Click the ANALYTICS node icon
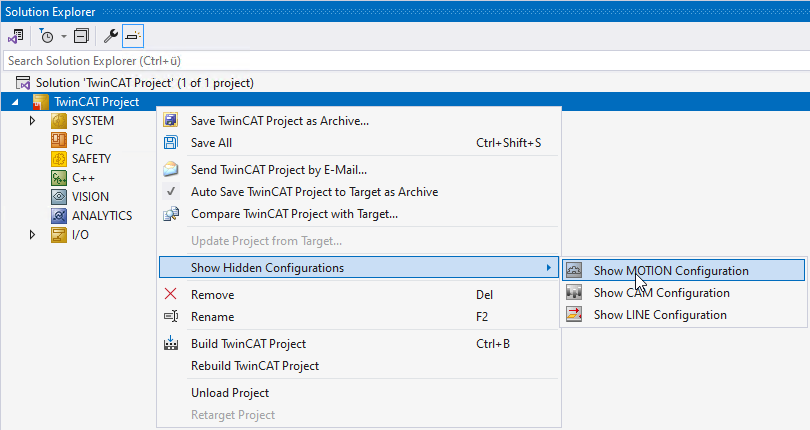This screenshot has width=810, height=430. coord(59,216)
